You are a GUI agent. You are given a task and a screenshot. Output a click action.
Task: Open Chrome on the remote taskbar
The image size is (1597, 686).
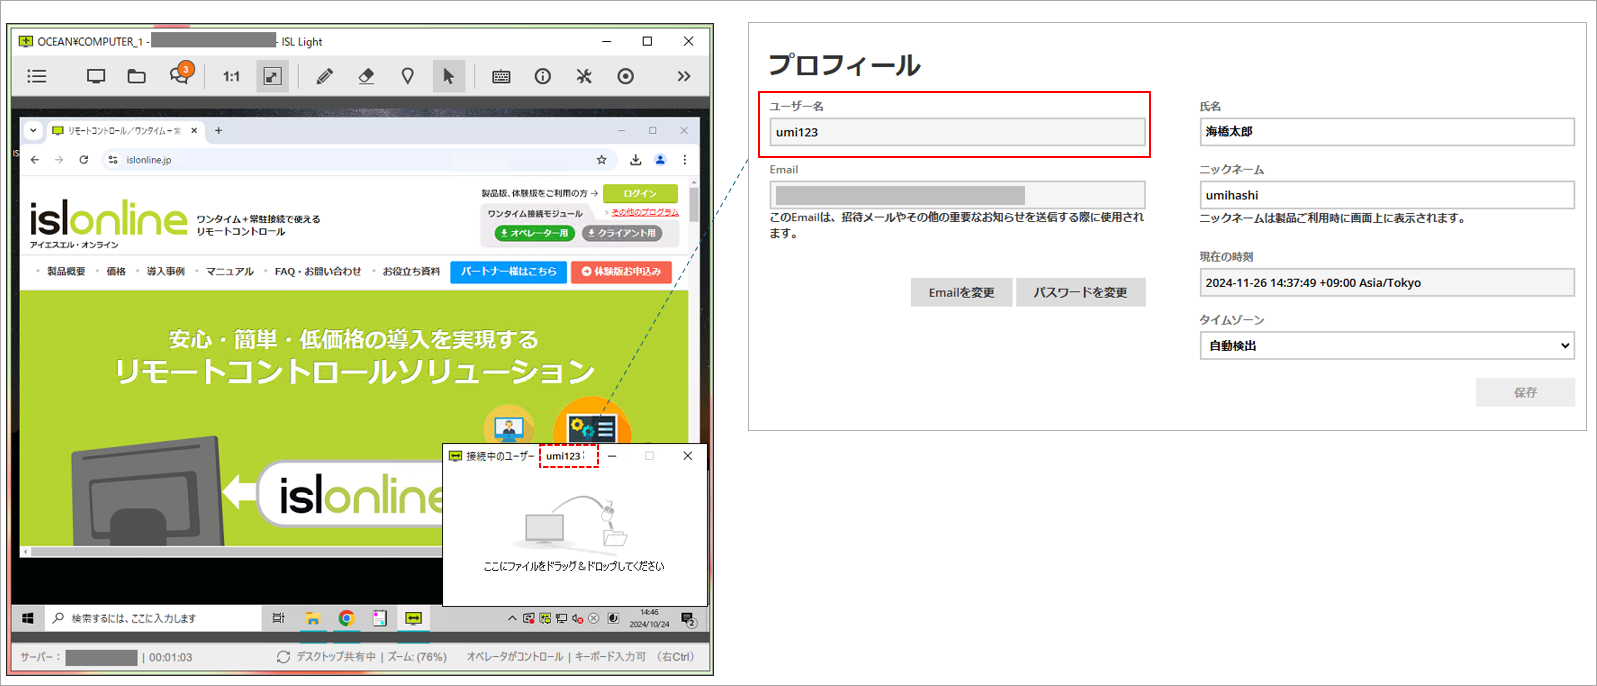pos(346,619)
